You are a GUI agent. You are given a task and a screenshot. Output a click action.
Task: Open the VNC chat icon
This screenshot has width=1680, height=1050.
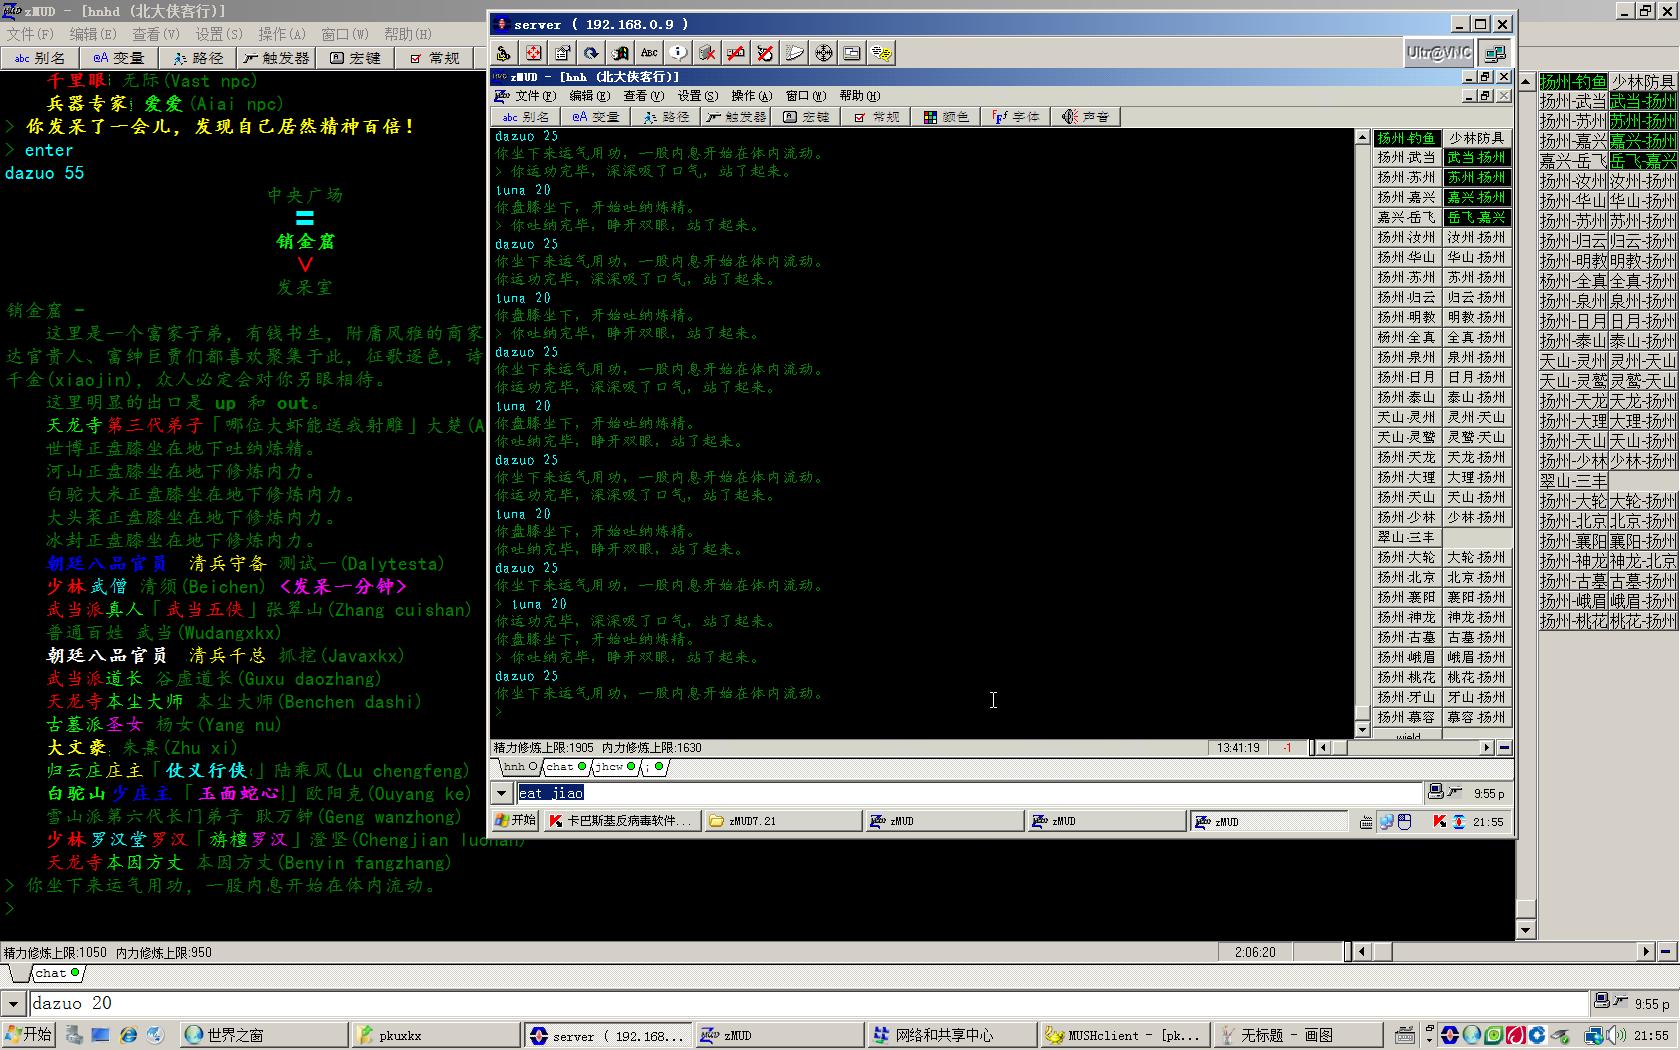(881, 53)
